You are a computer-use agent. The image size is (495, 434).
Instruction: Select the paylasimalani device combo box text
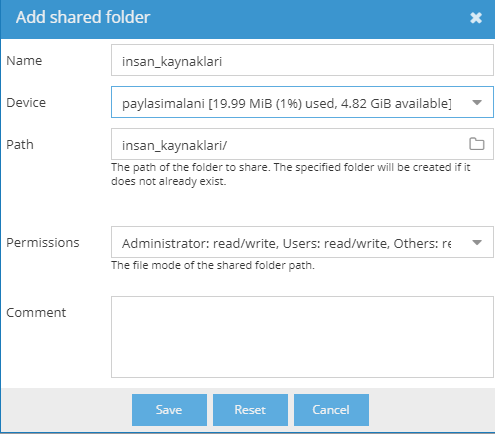point(287,103)
